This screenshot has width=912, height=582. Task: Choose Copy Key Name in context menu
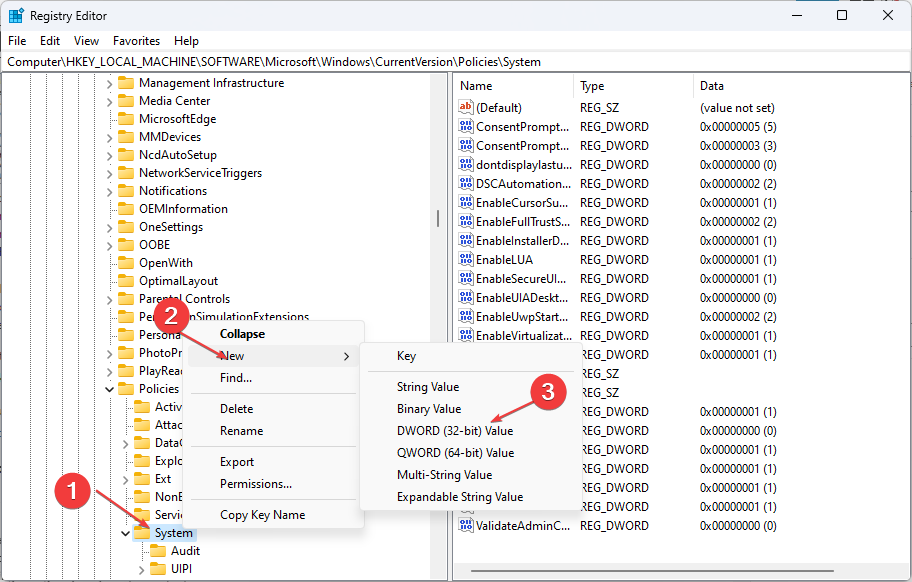coord(273,515)
